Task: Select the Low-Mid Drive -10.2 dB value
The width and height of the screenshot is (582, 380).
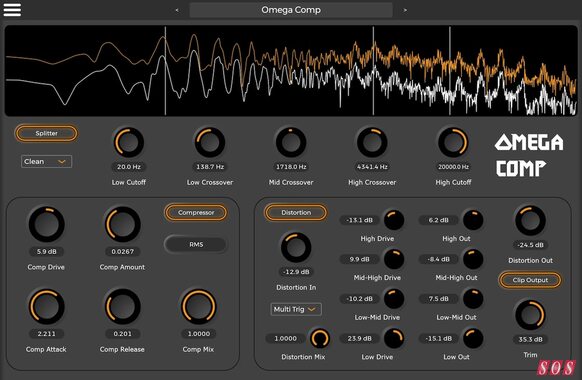Action: (359, 299)
